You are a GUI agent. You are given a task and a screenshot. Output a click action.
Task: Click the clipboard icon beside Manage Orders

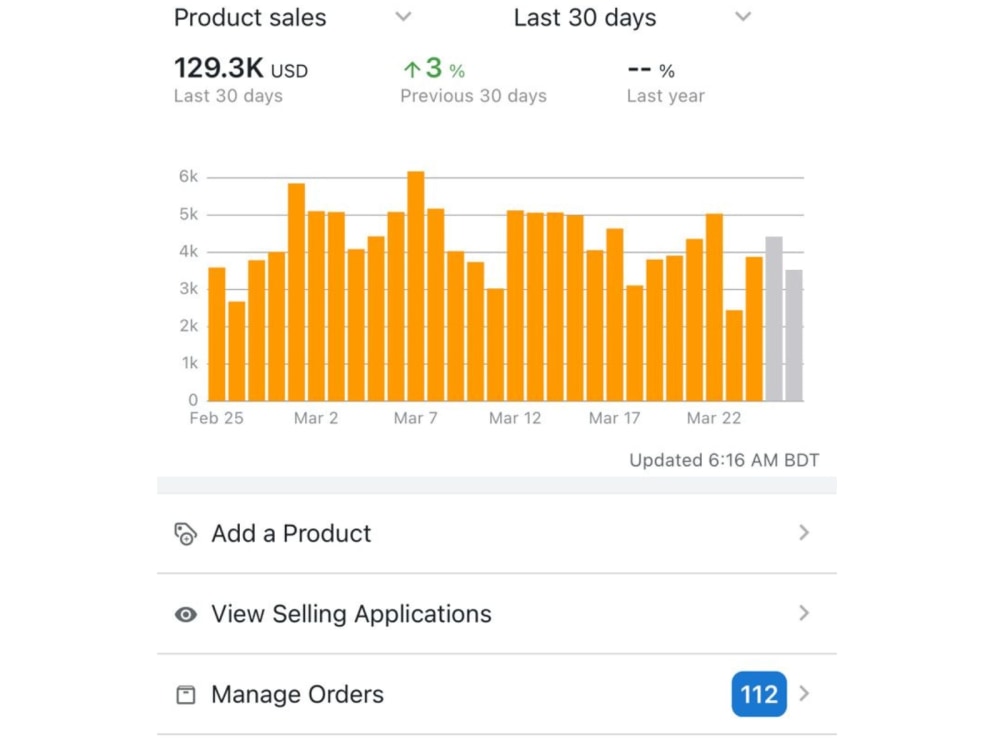pos(185,694)
